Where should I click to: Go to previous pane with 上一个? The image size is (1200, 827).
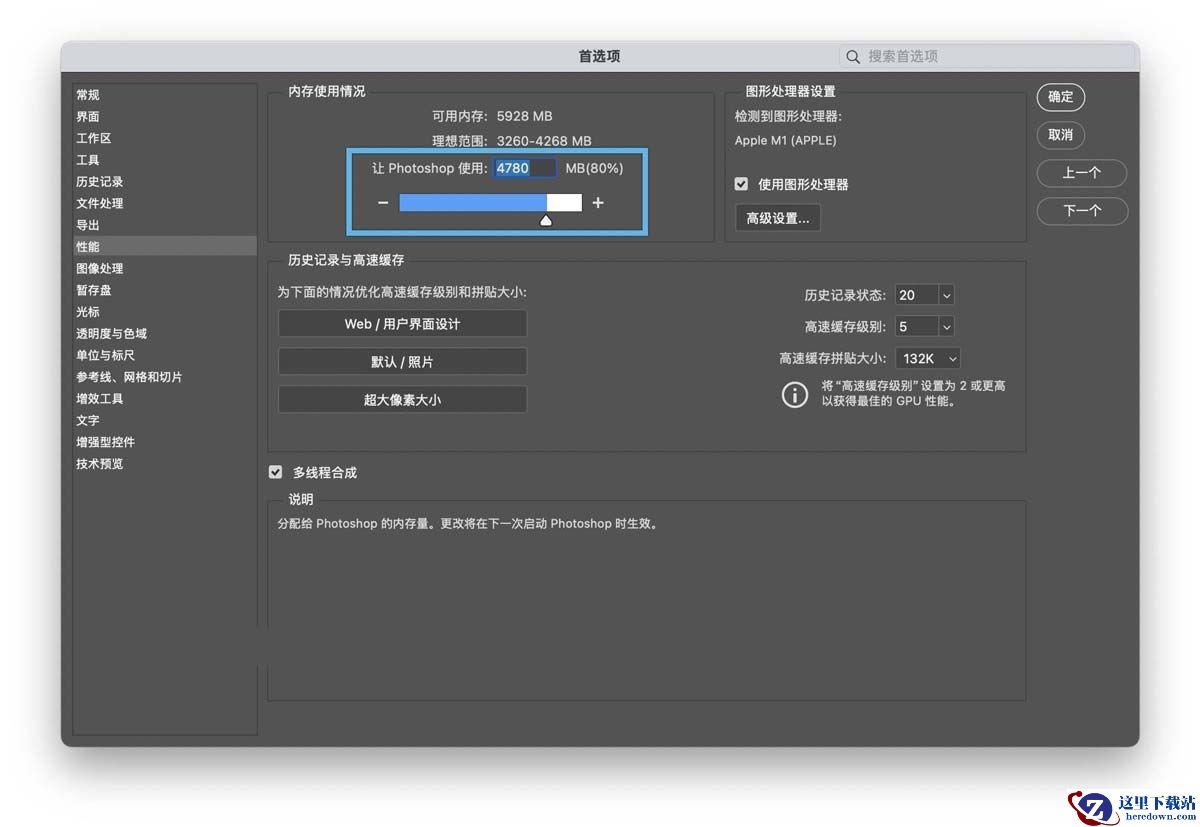1082,173
